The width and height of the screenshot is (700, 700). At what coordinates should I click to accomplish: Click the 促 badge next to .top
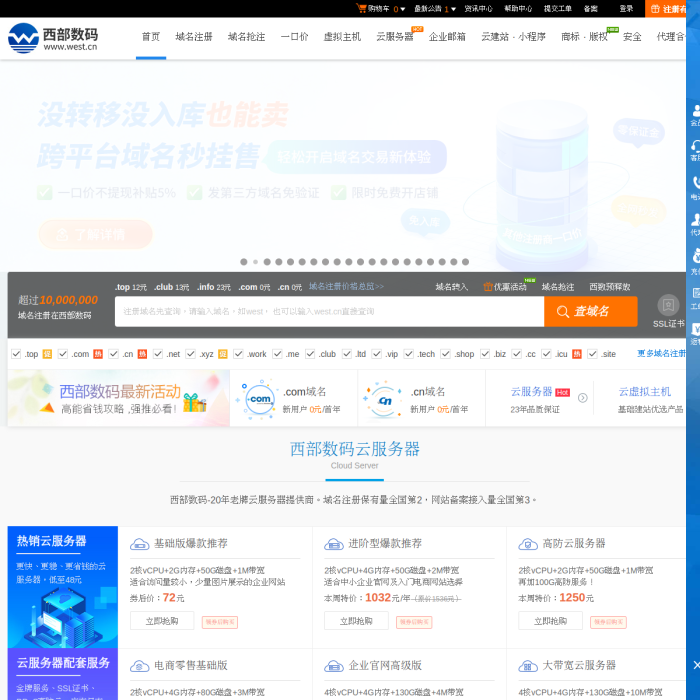(47, 354)
